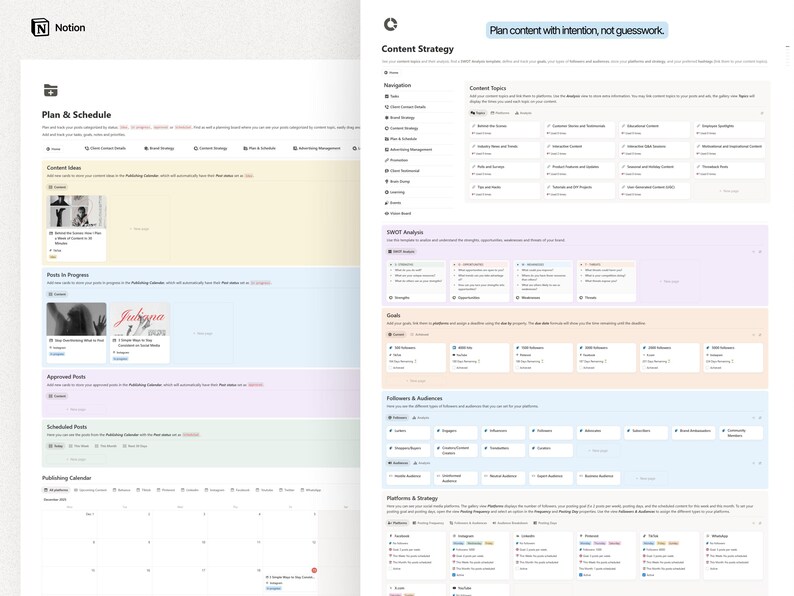Click the Plan & Schedule folder page icon
794x596 pixels.
51,90
